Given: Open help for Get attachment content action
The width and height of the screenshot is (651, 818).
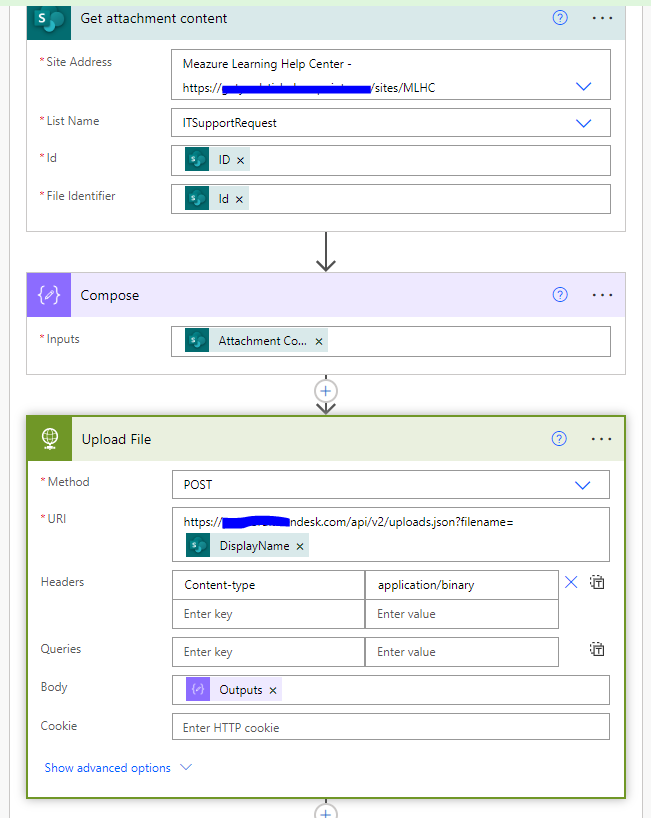Looking at the screenshot, I should tap(560, 18).
